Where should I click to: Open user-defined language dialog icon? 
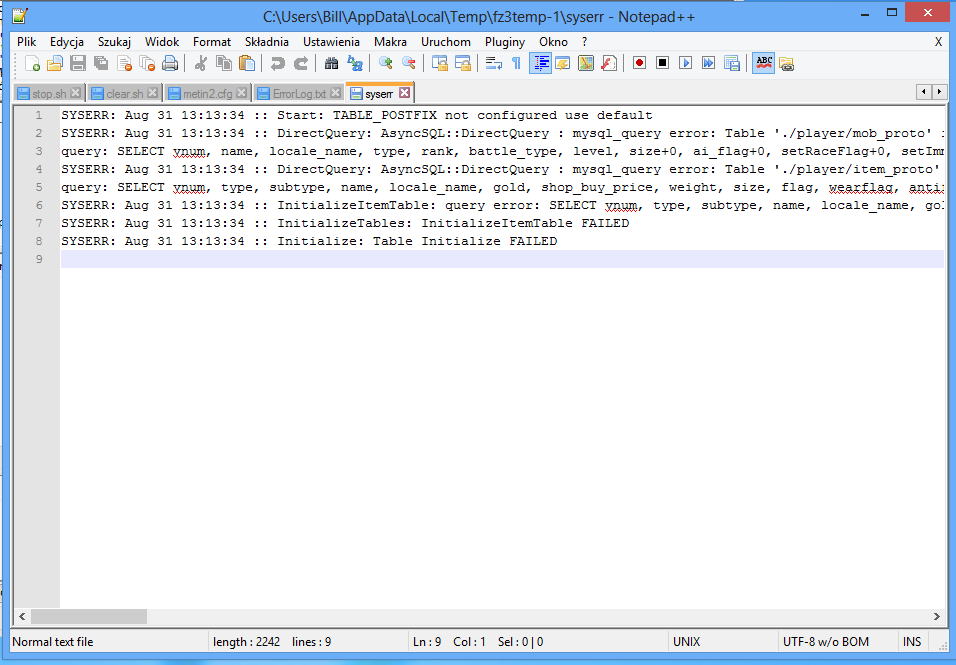563,63
